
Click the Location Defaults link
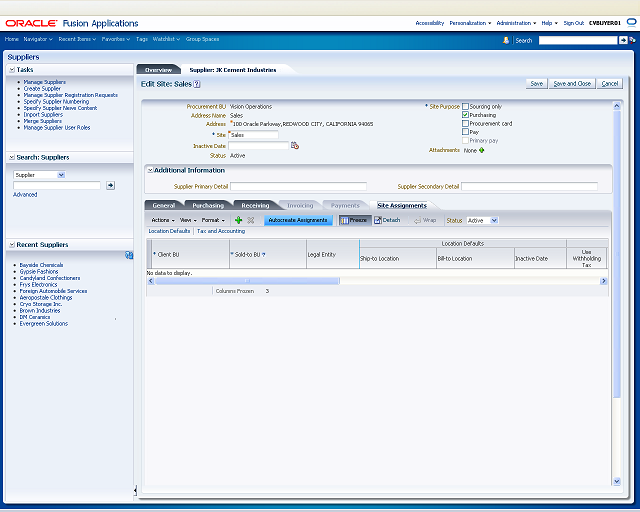[x=169, y=231]
